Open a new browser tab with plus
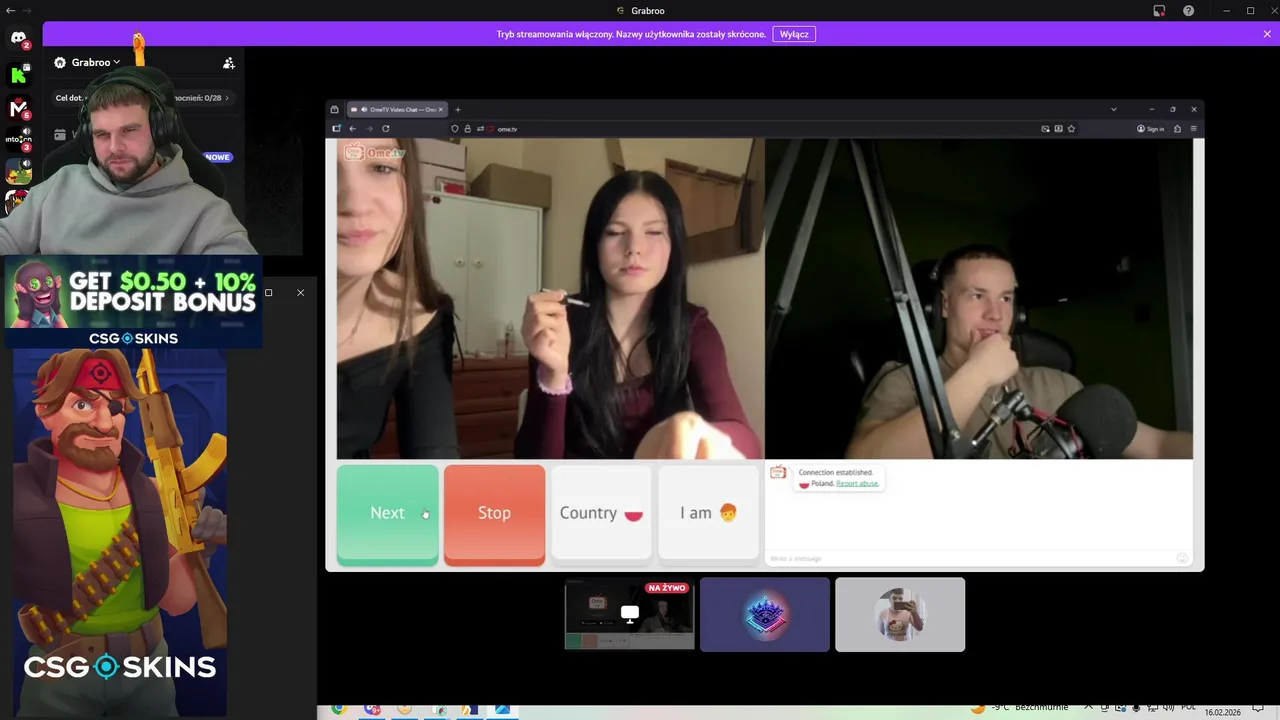 [x=458, y=109]
